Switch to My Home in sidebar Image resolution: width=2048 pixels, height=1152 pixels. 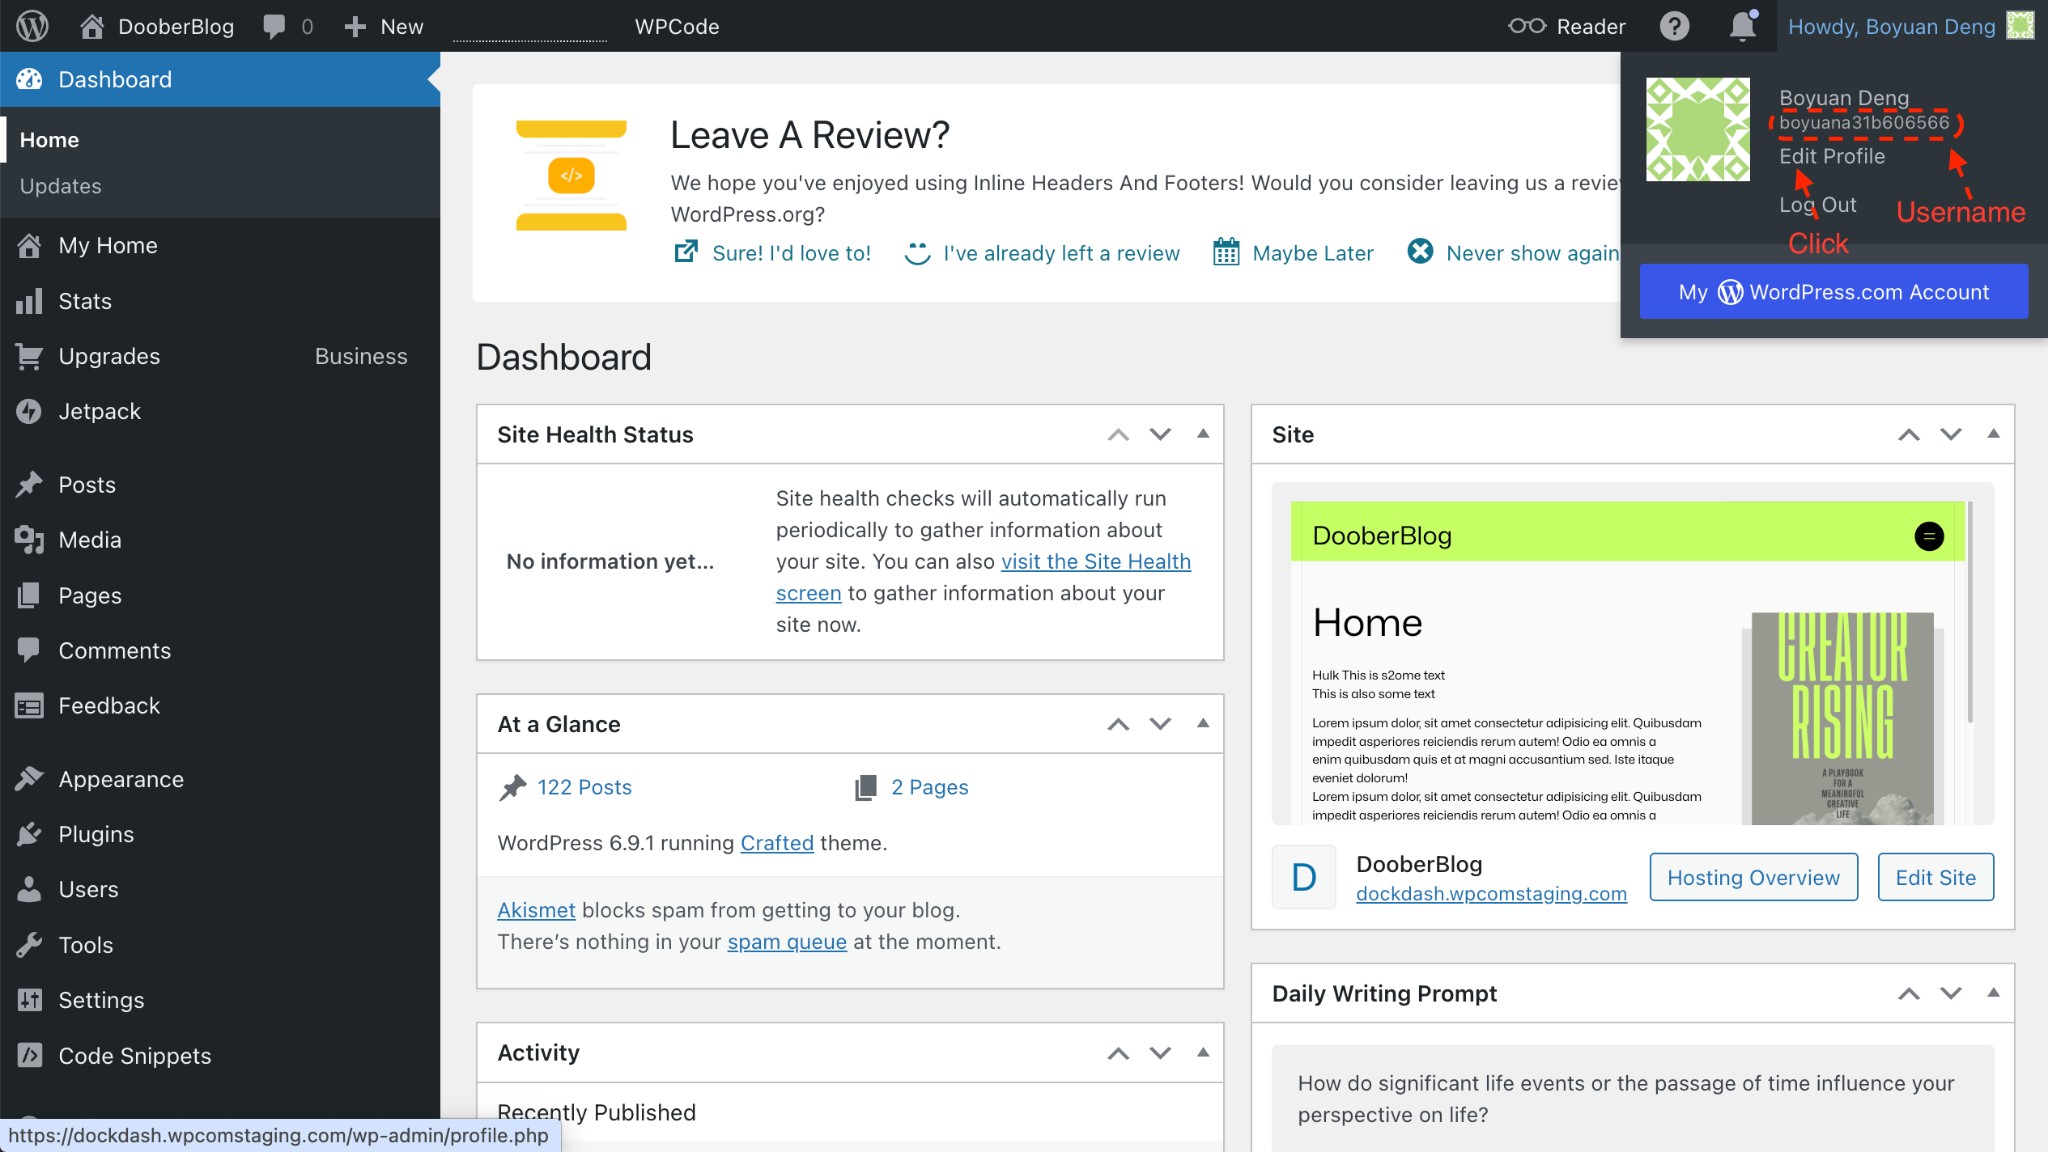[107, 245]
